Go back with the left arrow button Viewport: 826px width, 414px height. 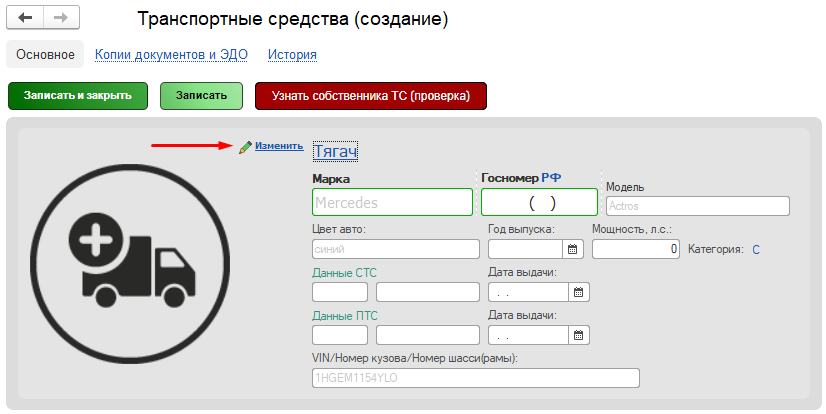pyautogui.click(x=25, y=17)
